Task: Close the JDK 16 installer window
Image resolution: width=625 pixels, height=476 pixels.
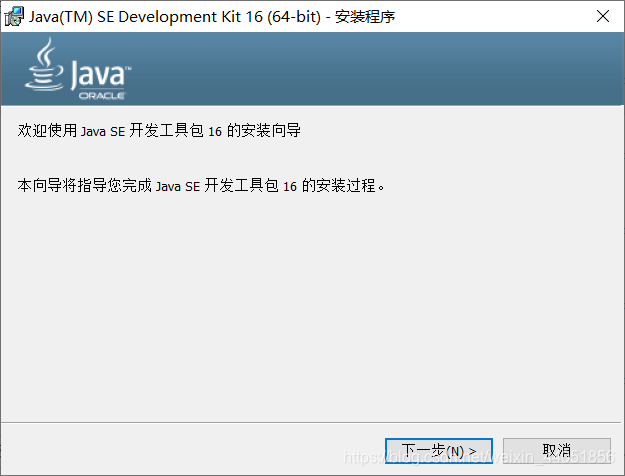Action: pos(603,16)
